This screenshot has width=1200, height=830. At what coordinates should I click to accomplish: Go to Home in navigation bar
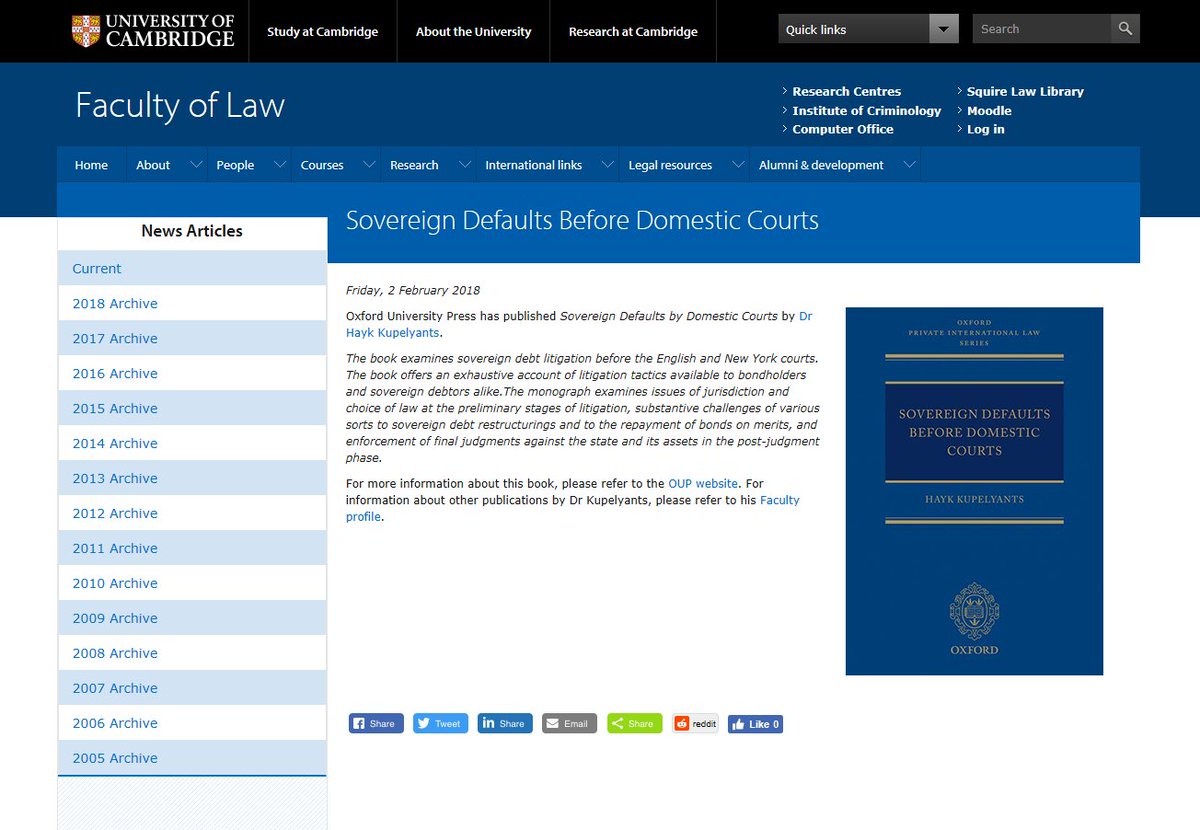click(x=91, y=165)
